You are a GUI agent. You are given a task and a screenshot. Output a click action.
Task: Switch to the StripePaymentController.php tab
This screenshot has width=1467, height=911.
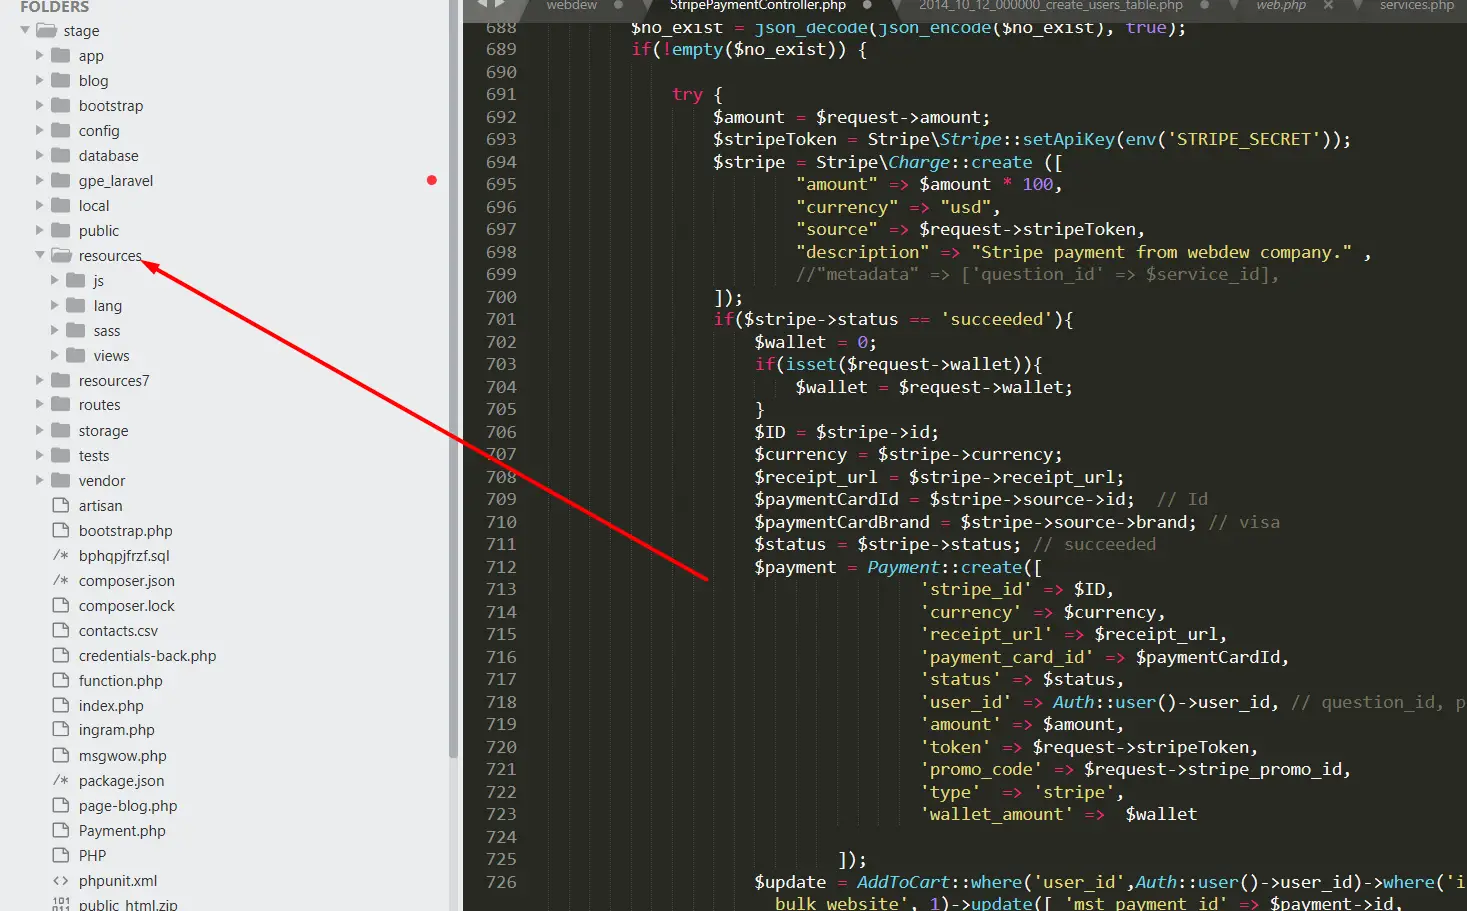(x=757, y=5)
